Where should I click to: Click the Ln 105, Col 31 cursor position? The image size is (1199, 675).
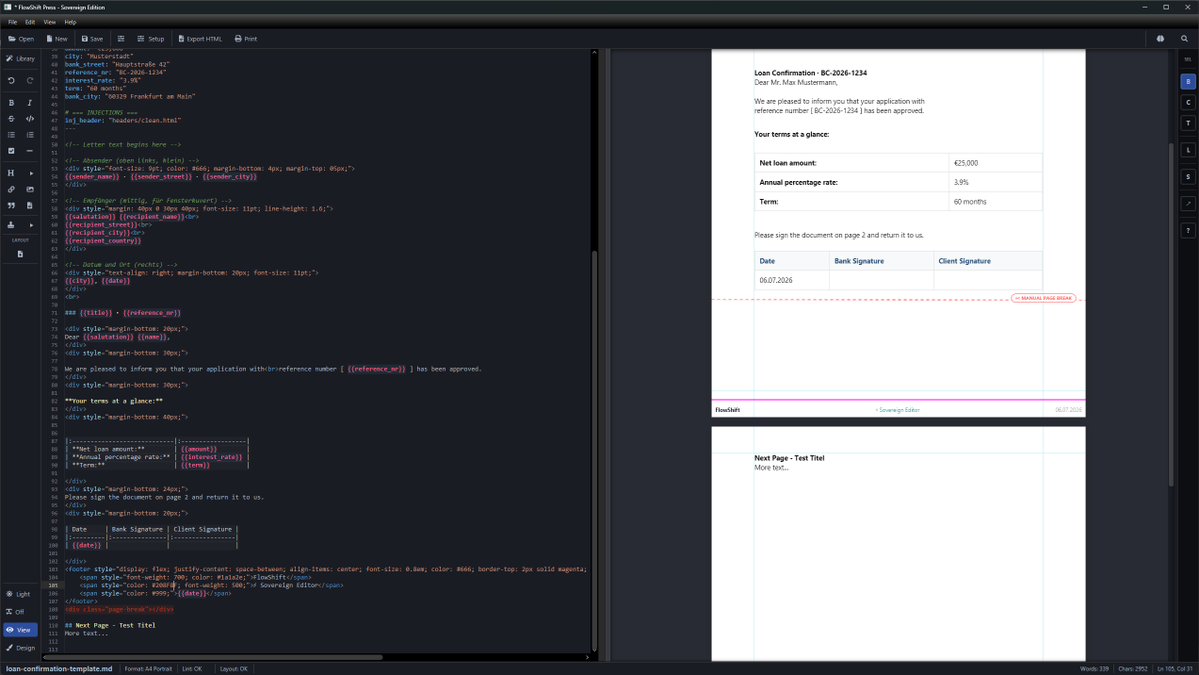[x=1175, y=669]
